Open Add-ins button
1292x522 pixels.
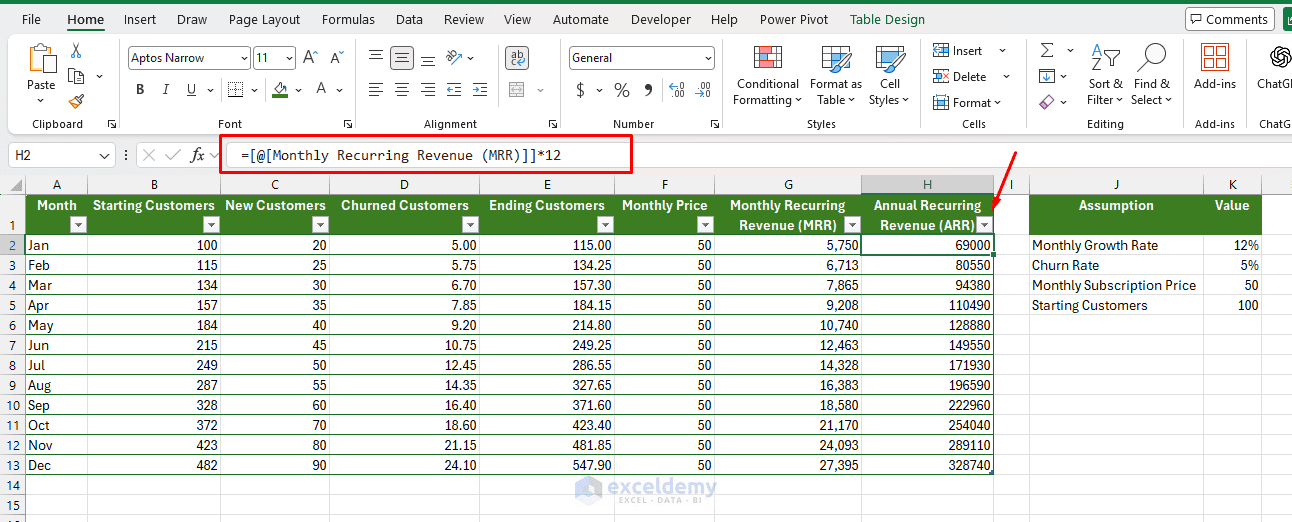[1215, 68]
